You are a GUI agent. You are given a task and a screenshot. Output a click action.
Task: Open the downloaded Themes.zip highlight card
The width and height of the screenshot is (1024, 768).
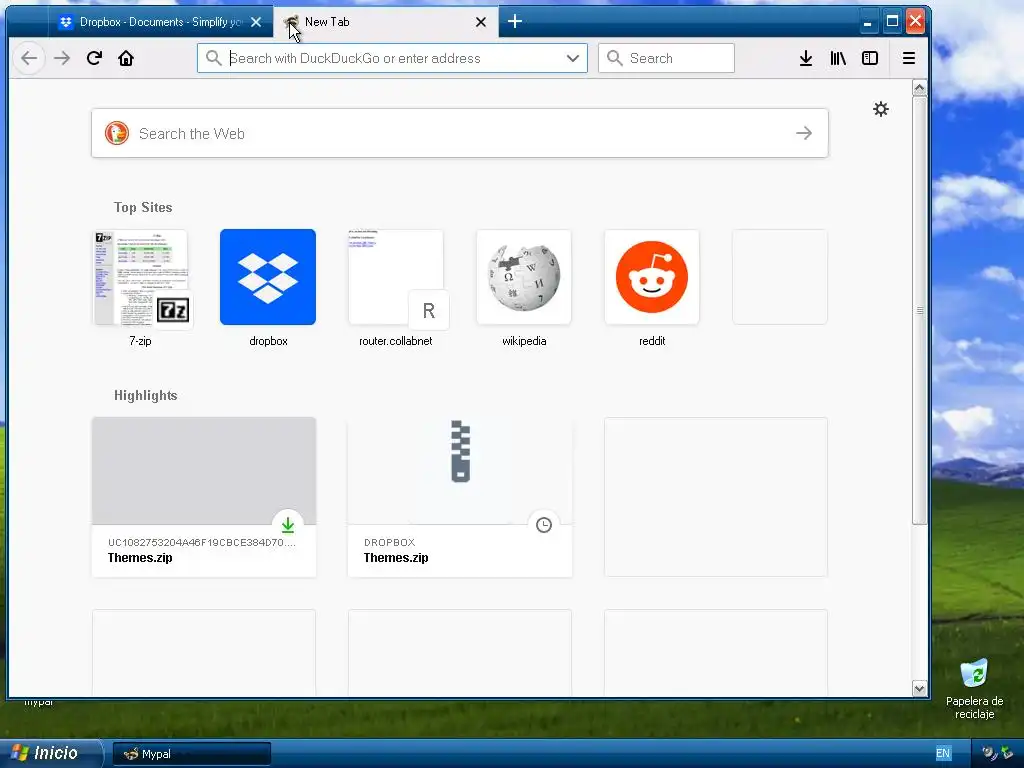pyautogui.click(x=204, y=497)
